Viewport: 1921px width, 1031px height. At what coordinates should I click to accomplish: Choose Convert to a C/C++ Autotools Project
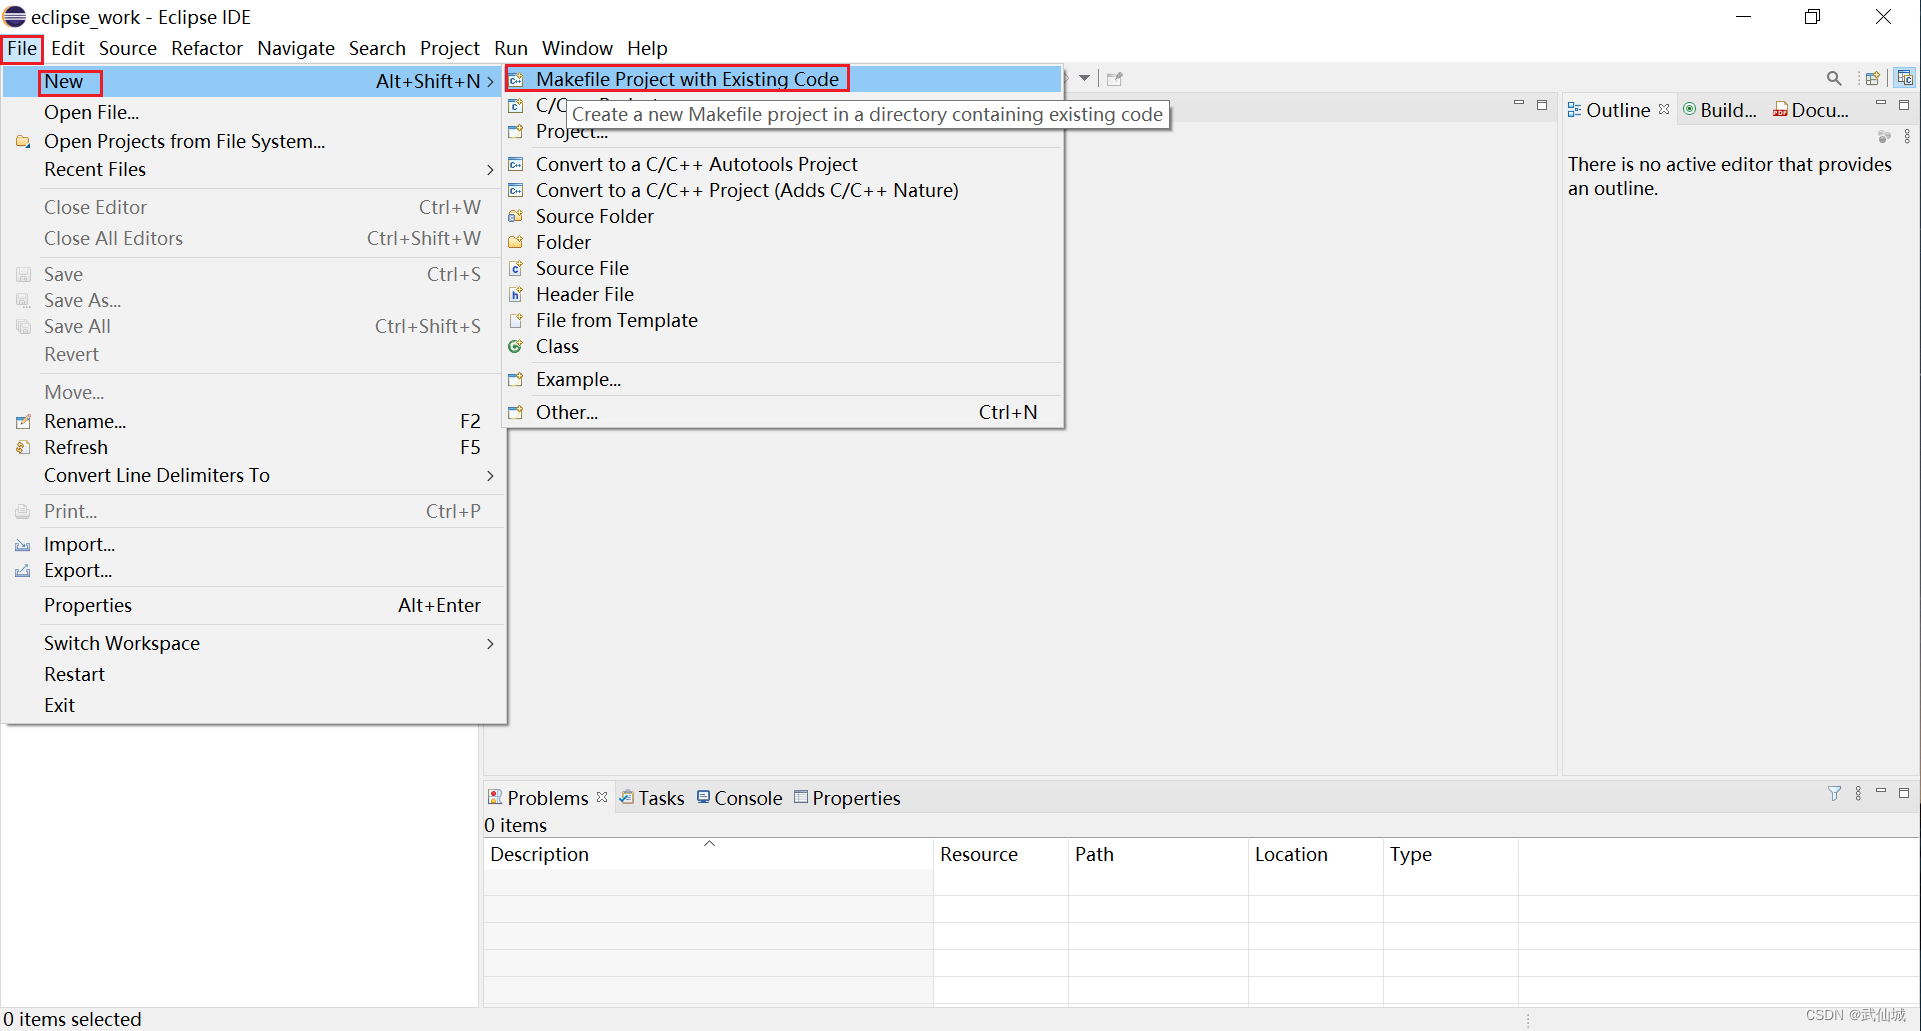[782, 164]
